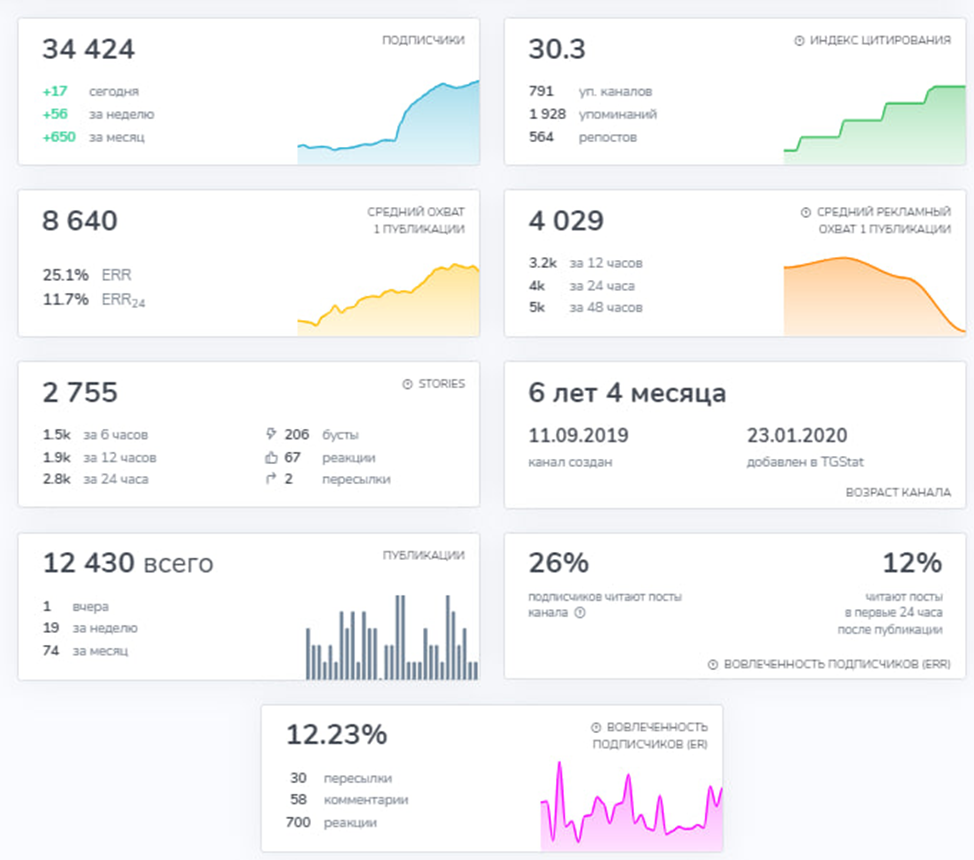
Task: Open the orange ad reach chart
Action: pyautogui.click(x=875, y=296)
